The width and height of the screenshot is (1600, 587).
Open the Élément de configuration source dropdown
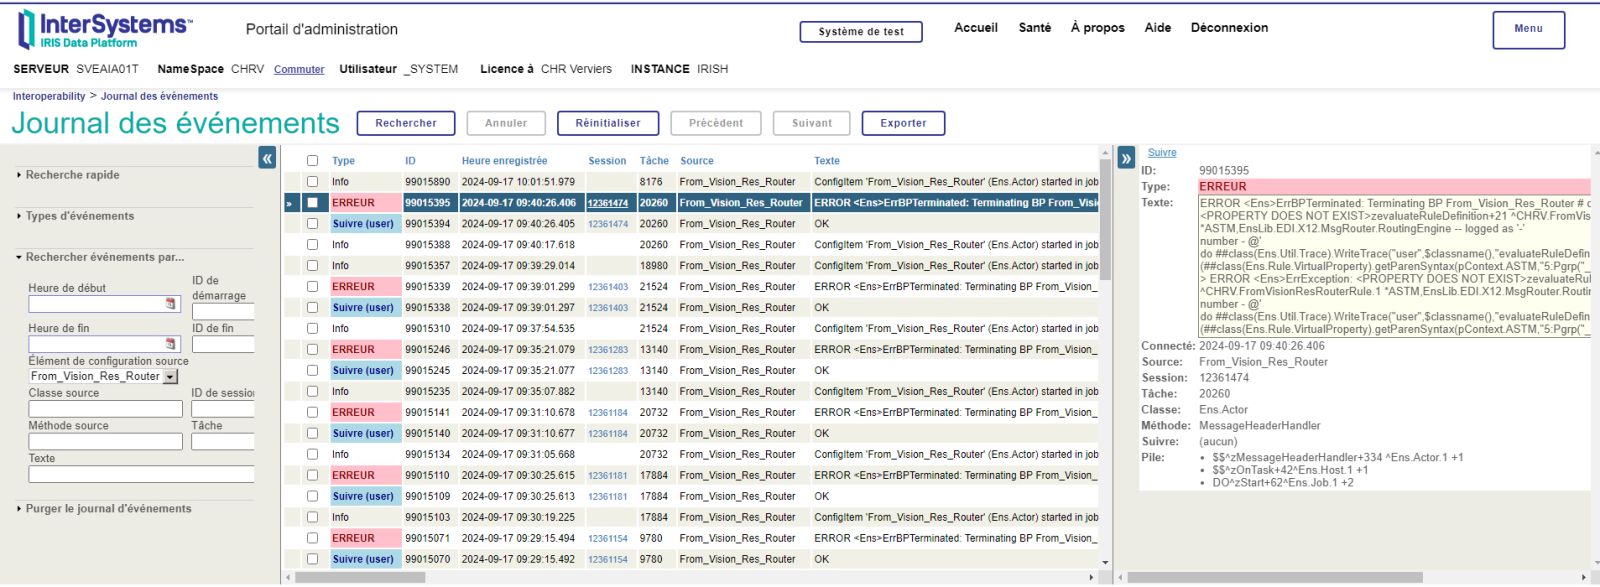[170, 377]
